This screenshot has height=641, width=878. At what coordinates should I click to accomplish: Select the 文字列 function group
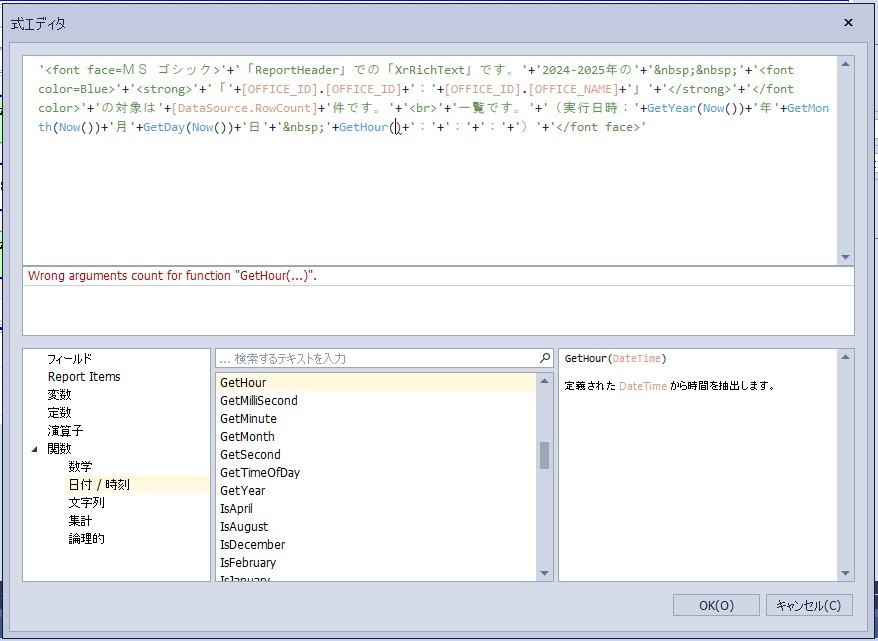(x=86, y=502)
